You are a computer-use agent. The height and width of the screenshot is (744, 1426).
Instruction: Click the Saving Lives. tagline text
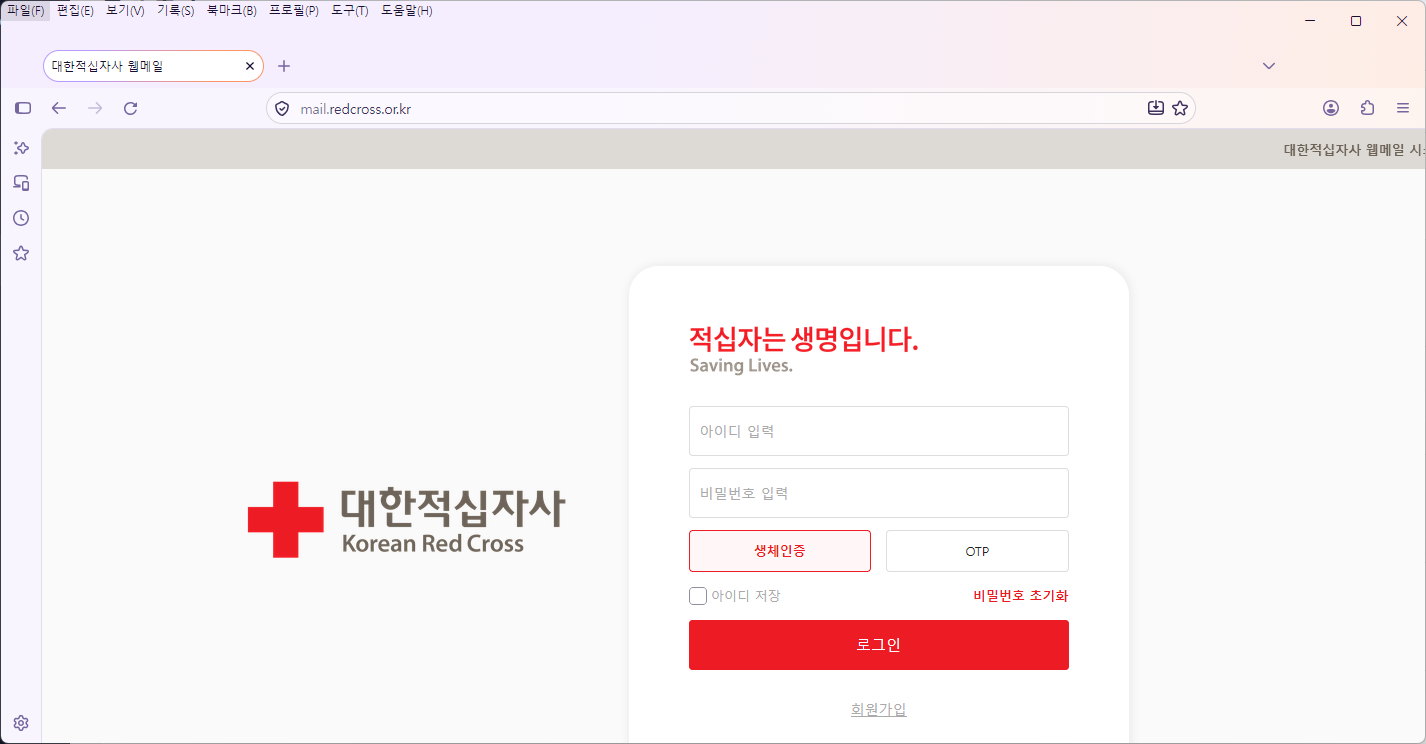pos(741,366)
